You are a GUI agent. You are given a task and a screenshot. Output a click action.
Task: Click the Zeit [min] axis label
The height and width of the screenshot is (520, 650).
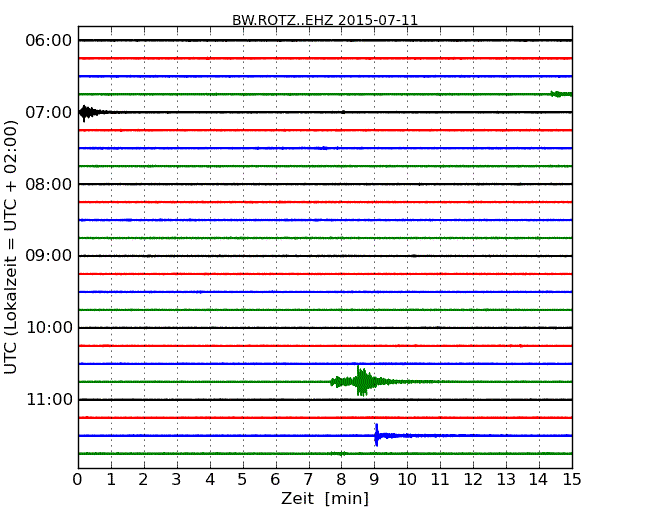(325, 498)
